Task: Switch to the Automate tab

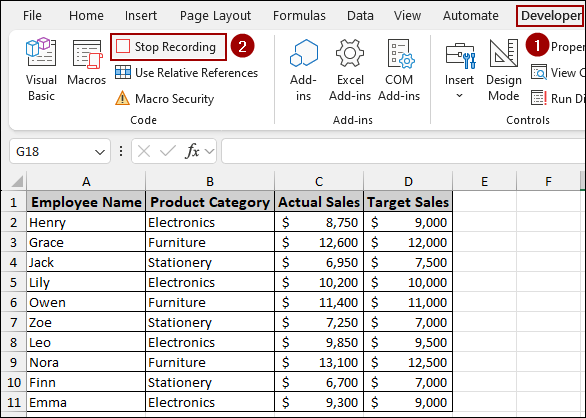Action: [471, 15]
